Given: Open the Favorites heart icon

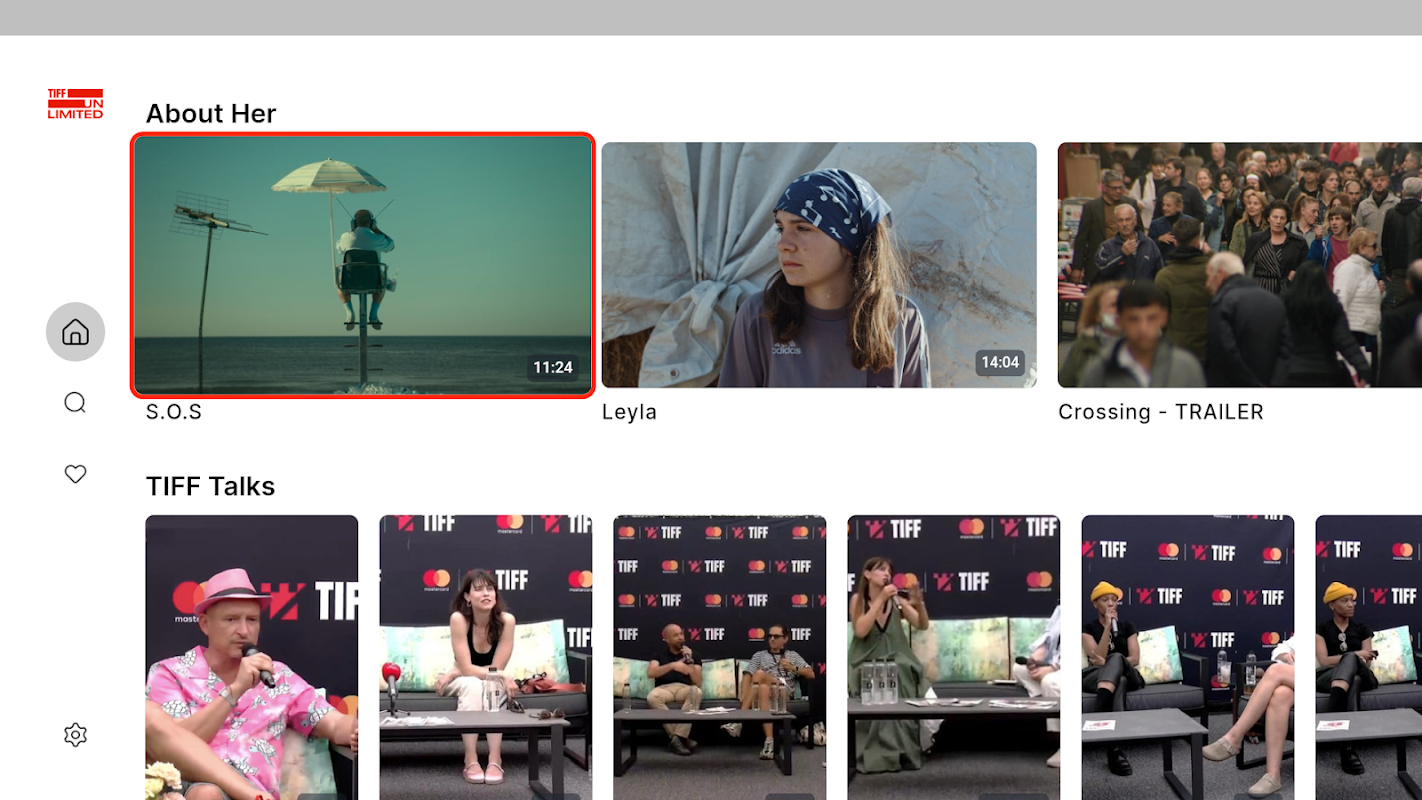Looking at the screenshot, I should point(75,474).
